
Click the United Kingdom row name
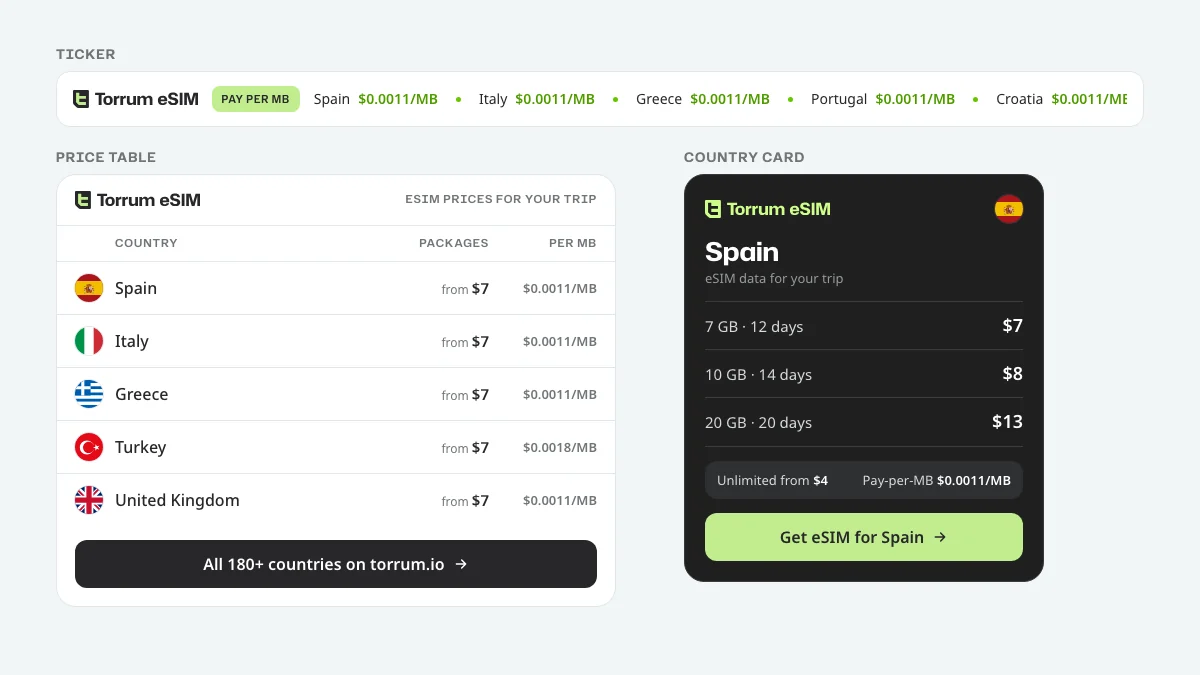pyautogui.click(x=177, y=500)
